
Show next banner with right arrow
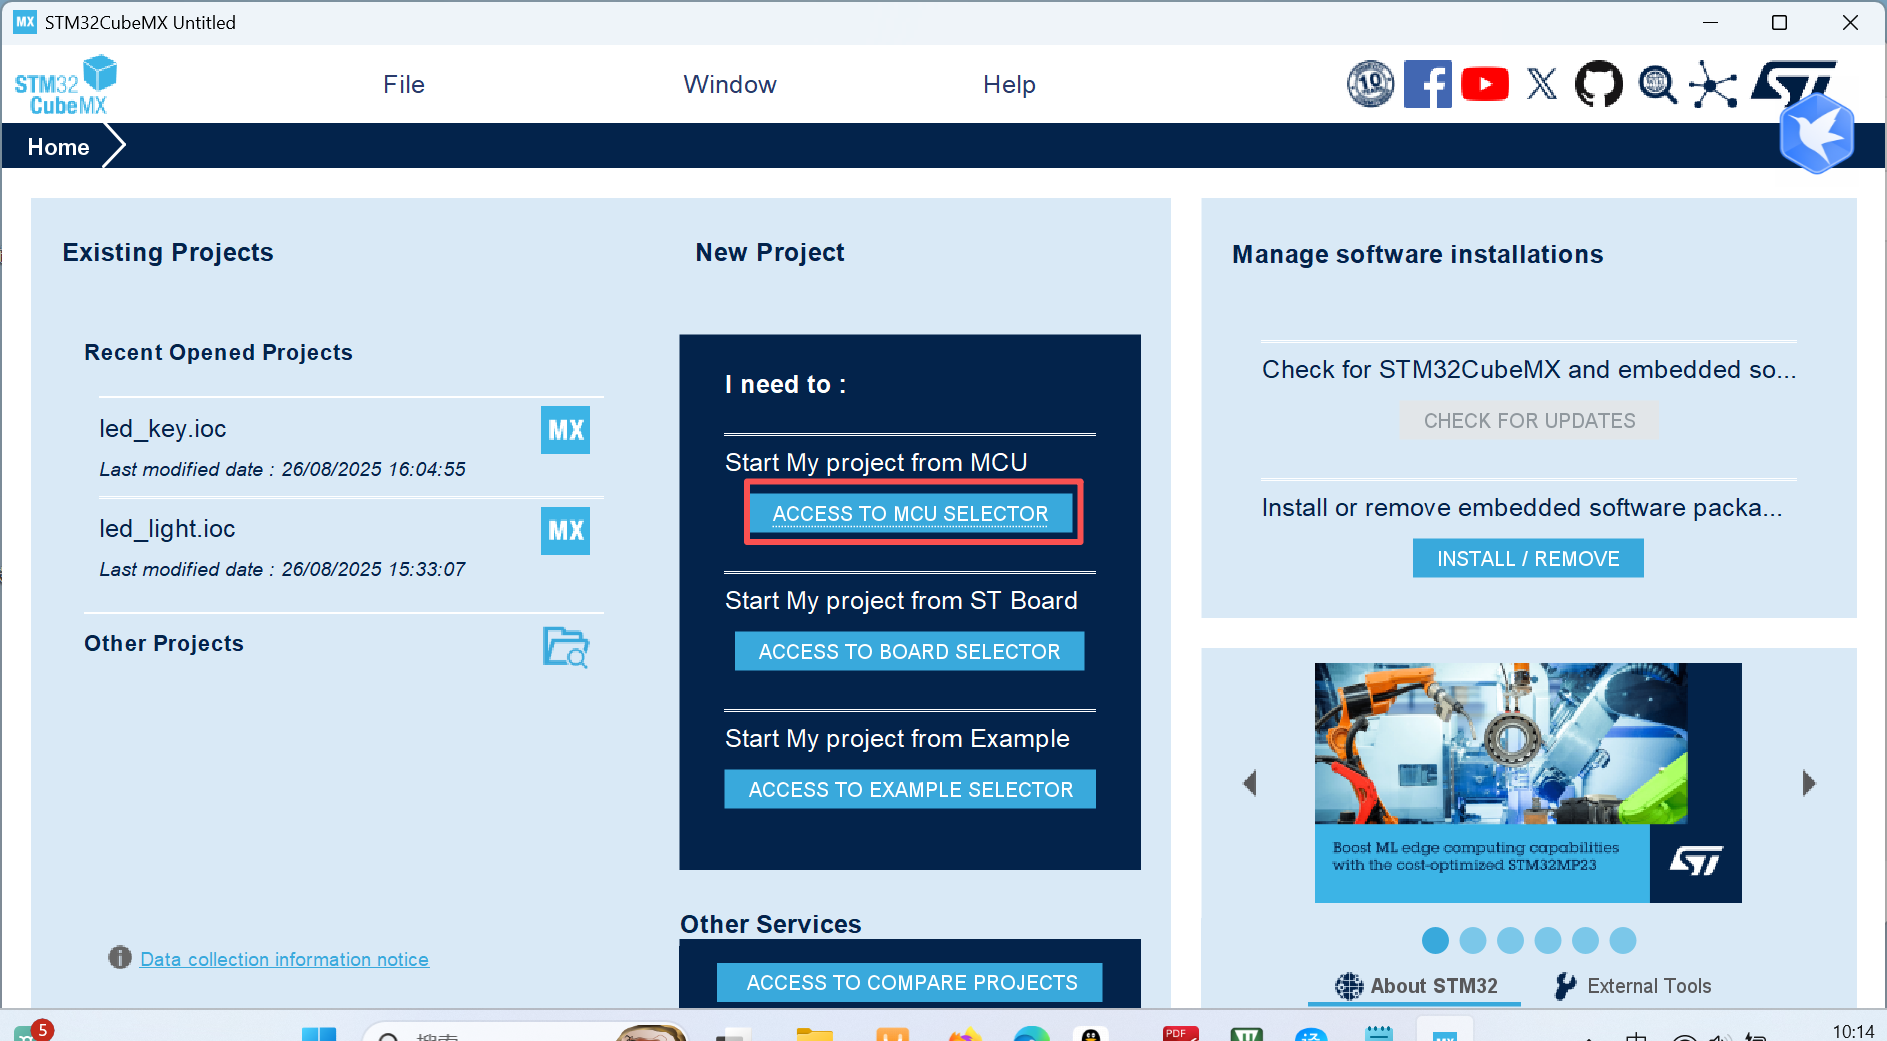point(1808,783)
